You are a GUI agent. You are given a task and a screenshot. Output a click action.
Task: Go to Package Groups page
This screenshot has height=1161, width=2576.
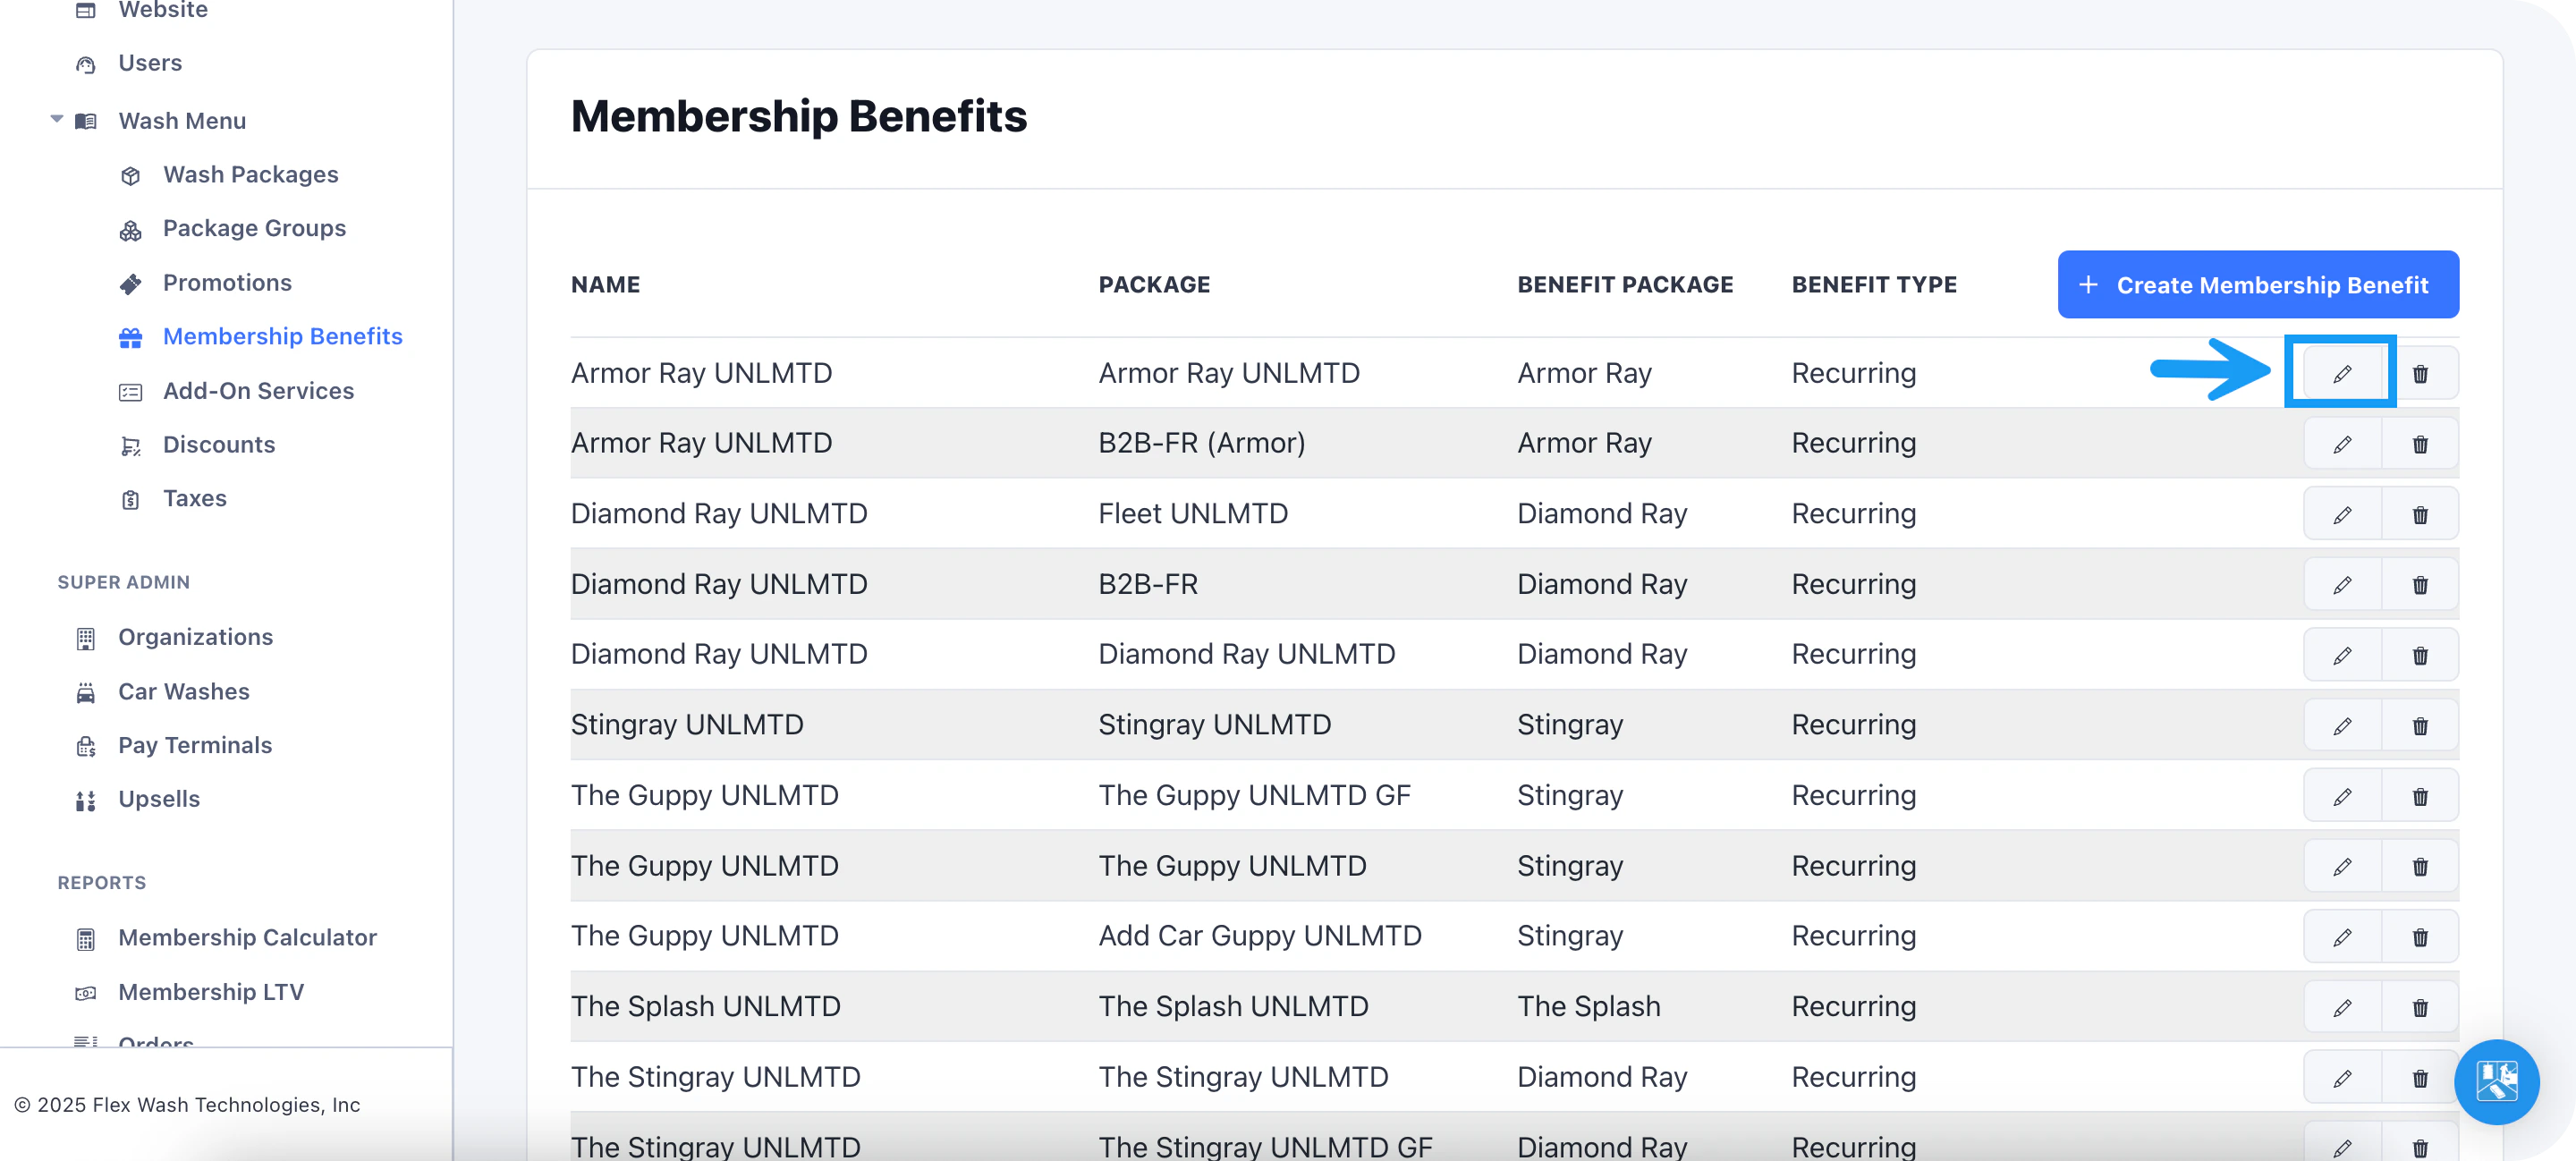pyautogui.click(x=254, y=228)
